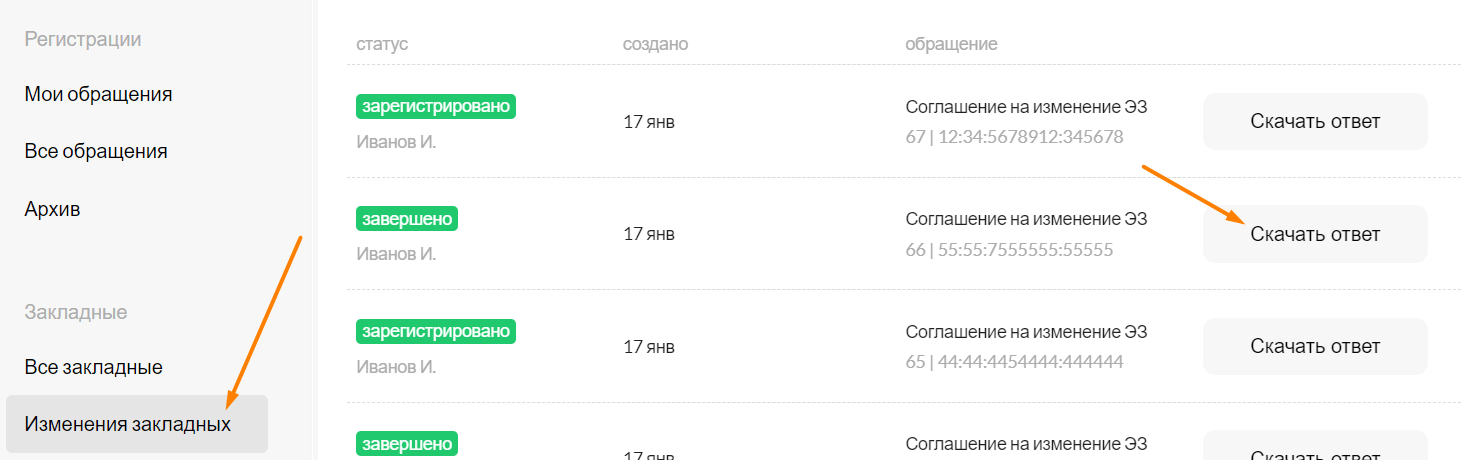Go to Все обращения section
The image size is (1474, 460).
pos(95,151)
